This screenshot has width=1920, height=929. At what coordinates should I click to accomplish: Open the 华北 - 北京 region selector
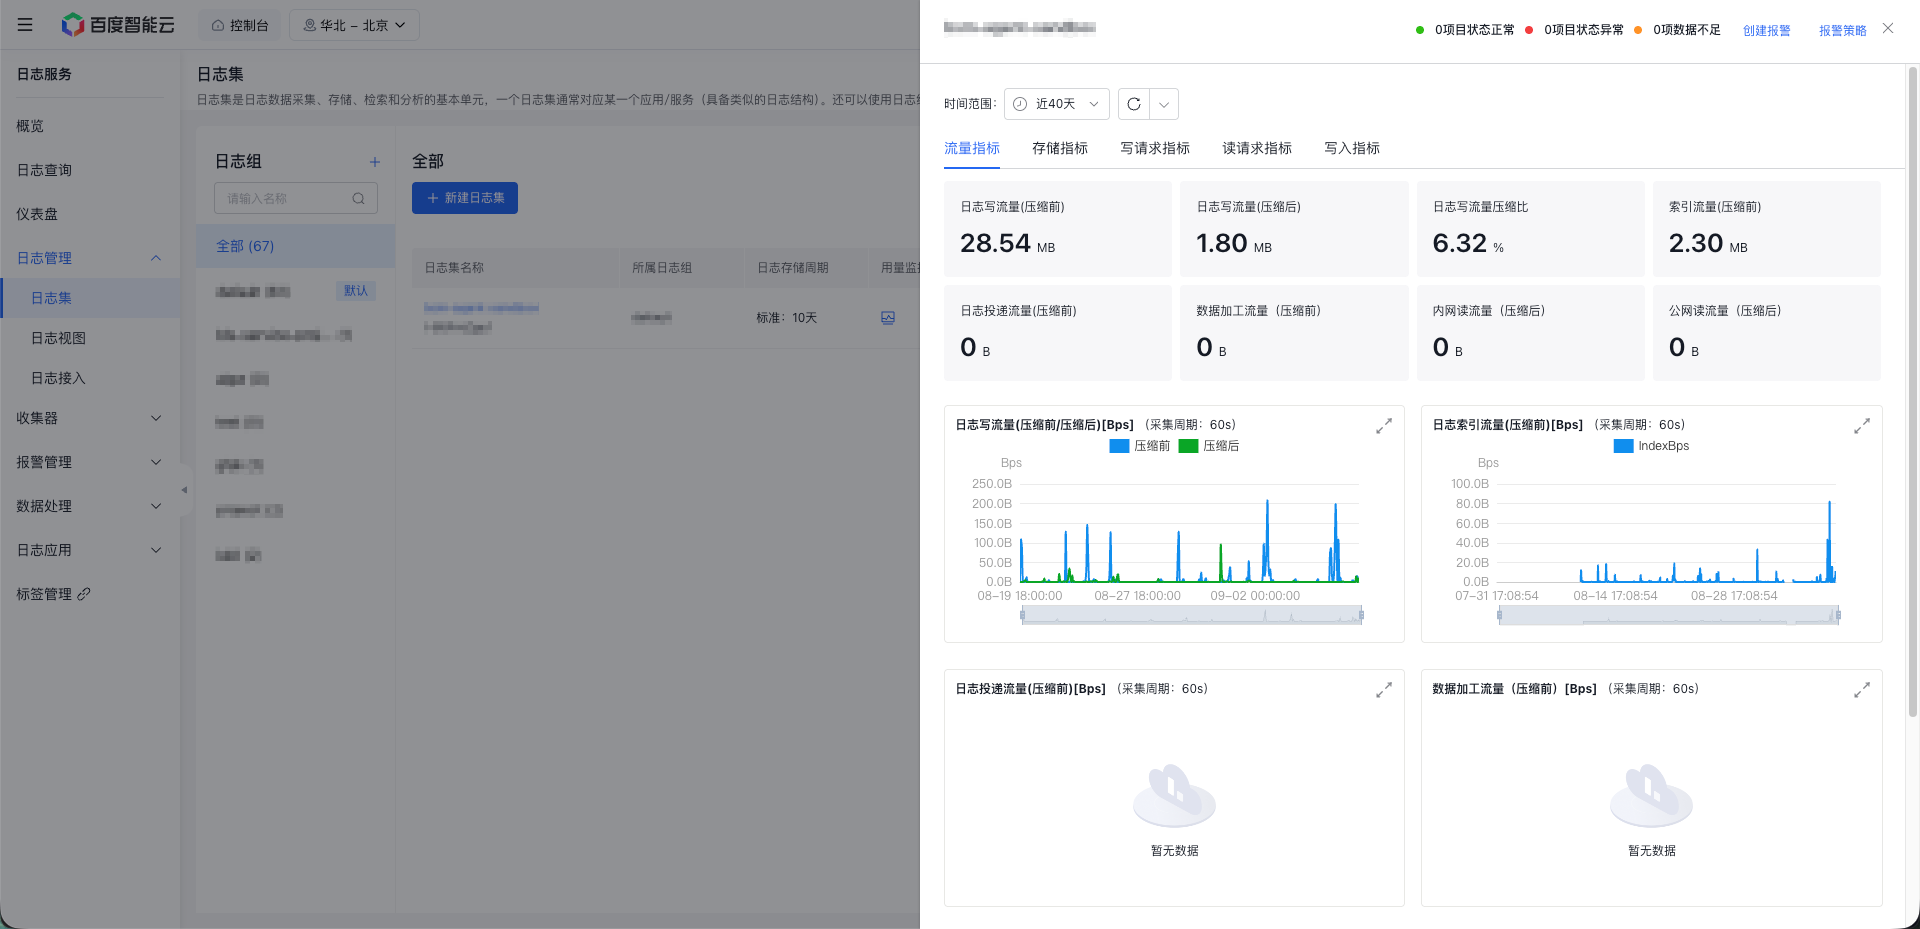pyautogui.click(x=354, y=25)
